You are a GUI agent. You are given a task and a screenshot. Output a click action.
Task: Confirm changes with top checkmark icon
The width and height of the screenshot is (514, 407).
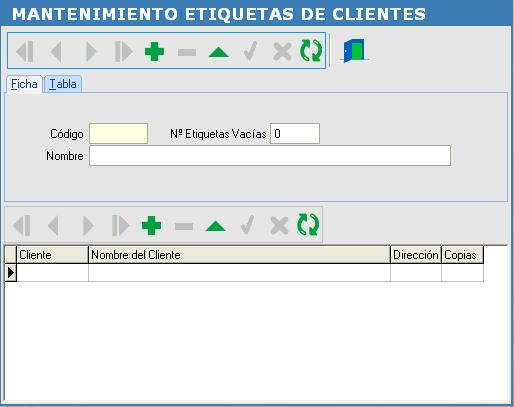click(250, 51)
